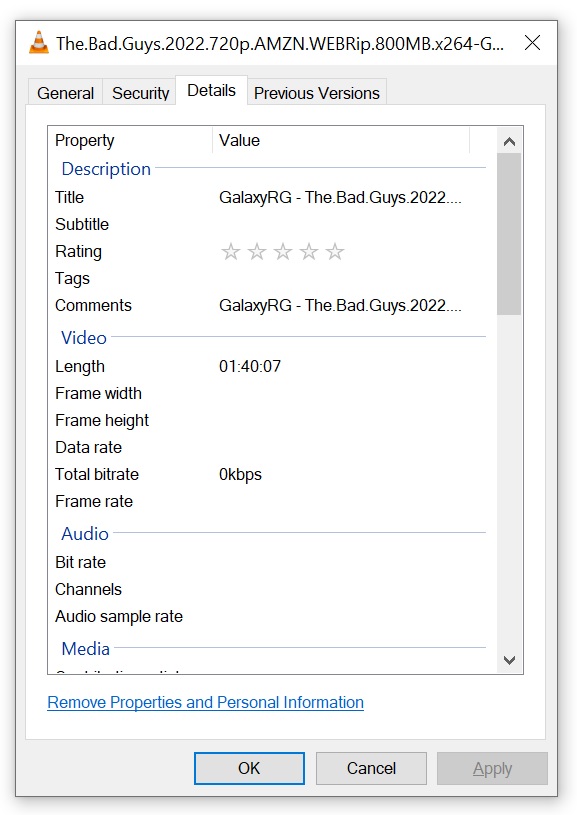Select the Details tab

coord(211,90)
